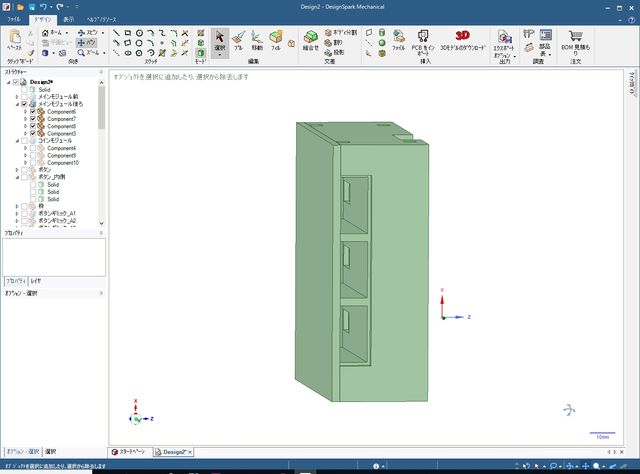This screenshot has width=640, height=474.
Task: Uncheck the Component7 visibility checkbox
Action: [x=33, y=119]
